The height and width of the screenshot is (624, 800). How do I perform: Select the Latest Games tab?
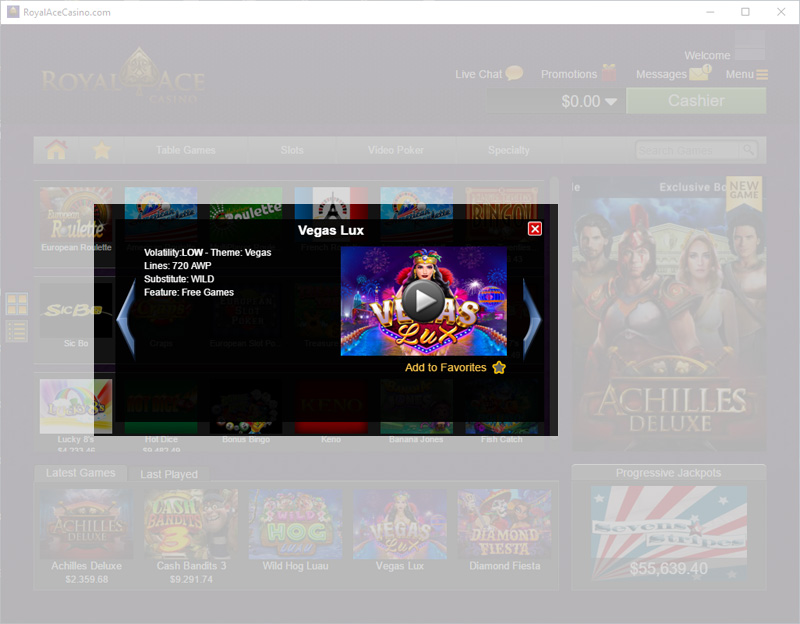(x=80, y=473)
